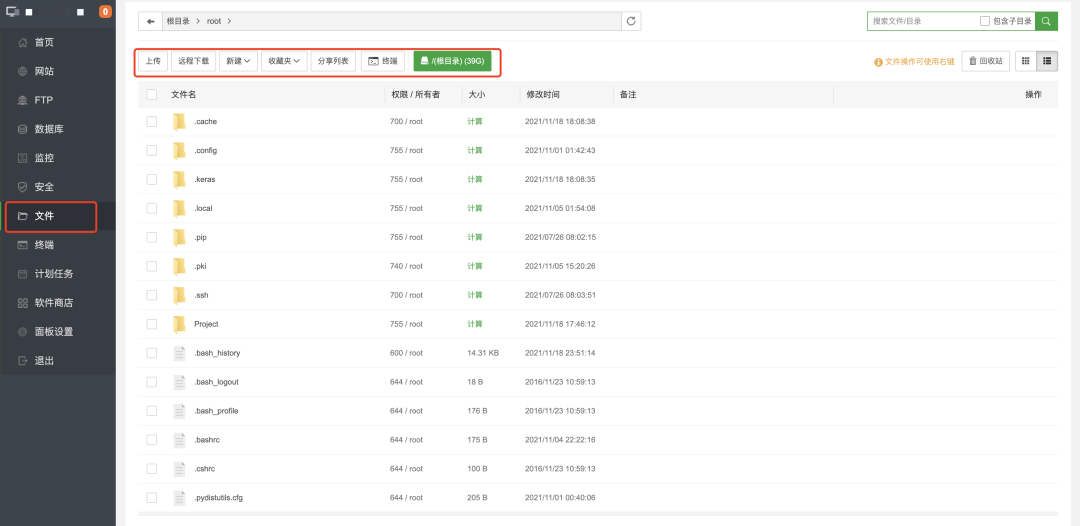
Task: Toggle the include subdirectories checkbox
Action: tap(985, 21)
